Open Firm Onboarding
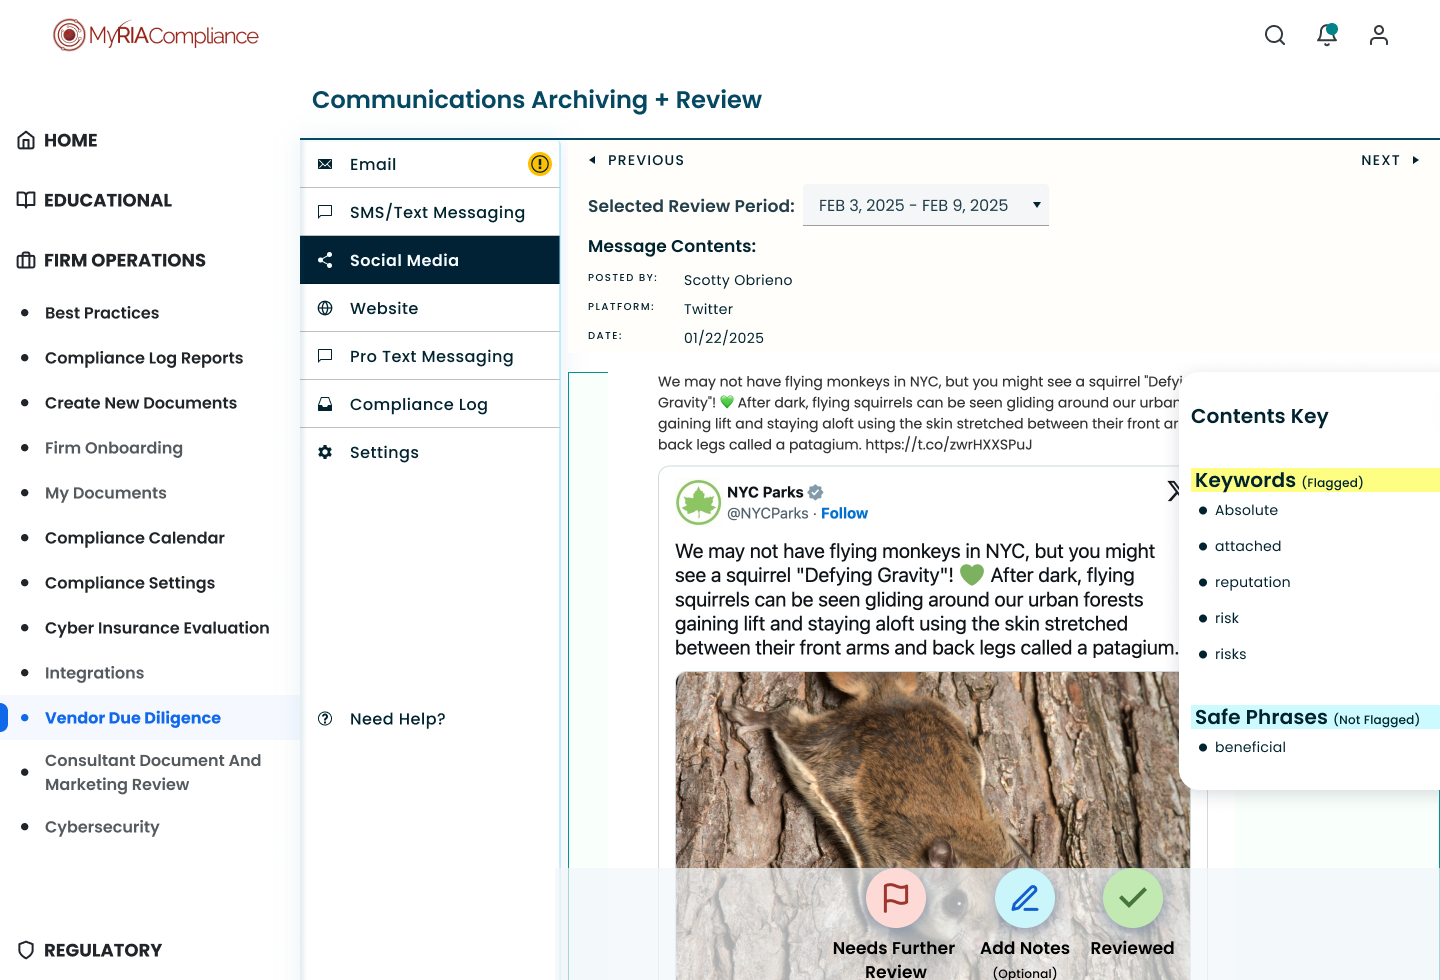Screen dimensions: 1440x980 [114, 448]
